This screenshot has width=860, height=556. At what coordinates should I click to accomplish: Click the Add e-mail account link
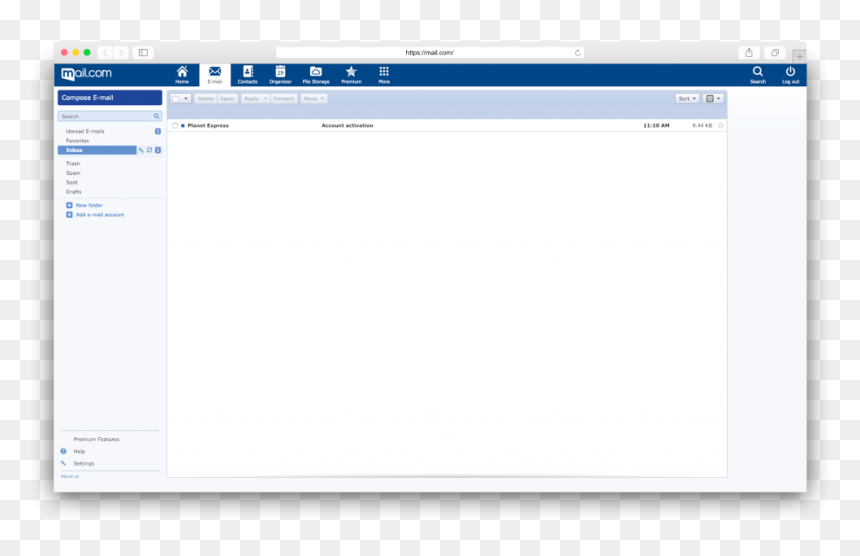coord(100,215)
